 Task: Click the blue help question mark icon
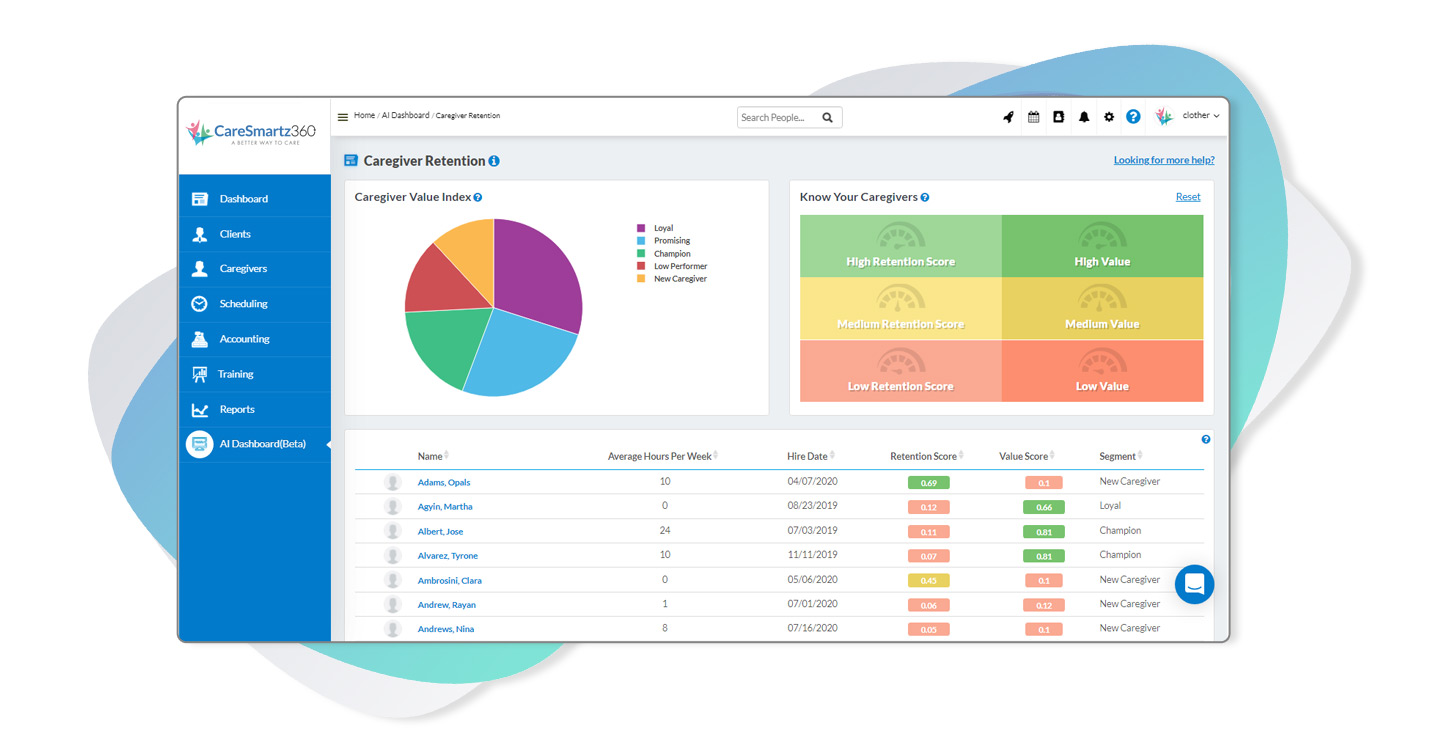tap(1133, 117)
